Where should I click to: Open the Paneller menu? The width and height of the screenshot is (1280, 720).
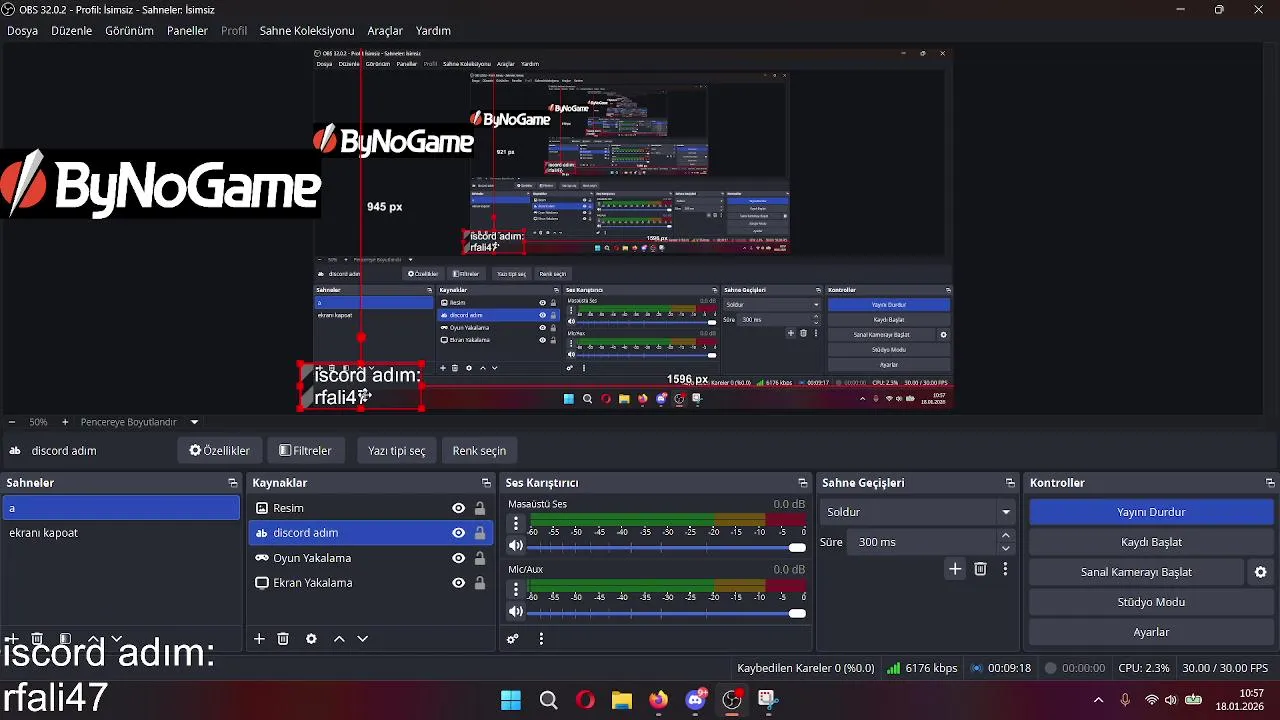tap(187, 31)
